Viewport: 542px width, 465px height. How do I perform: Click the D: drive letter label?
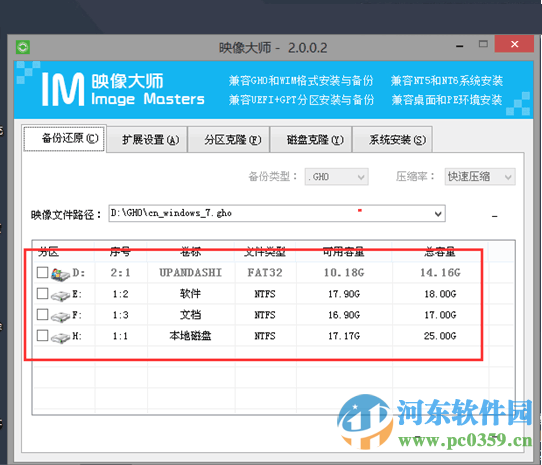click(79, 273)
